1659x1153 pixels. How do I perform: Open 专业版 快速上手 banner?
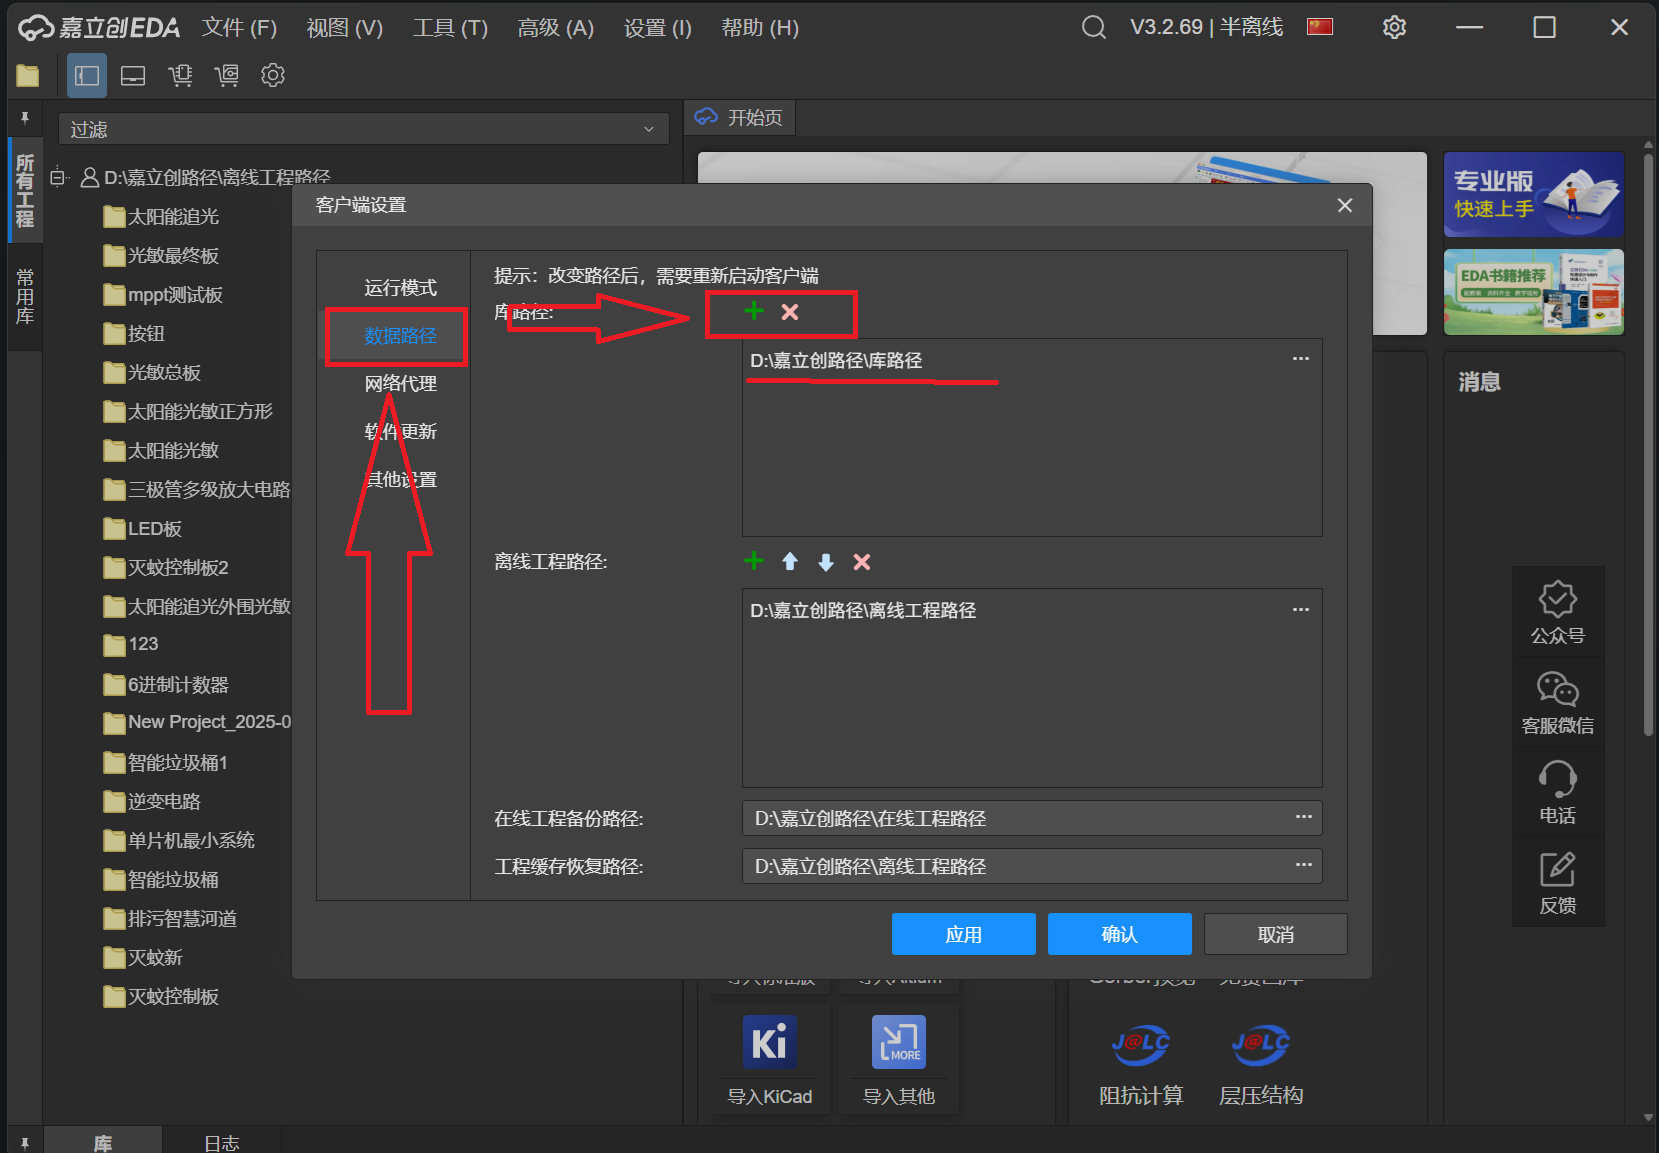coord(1533,194)
